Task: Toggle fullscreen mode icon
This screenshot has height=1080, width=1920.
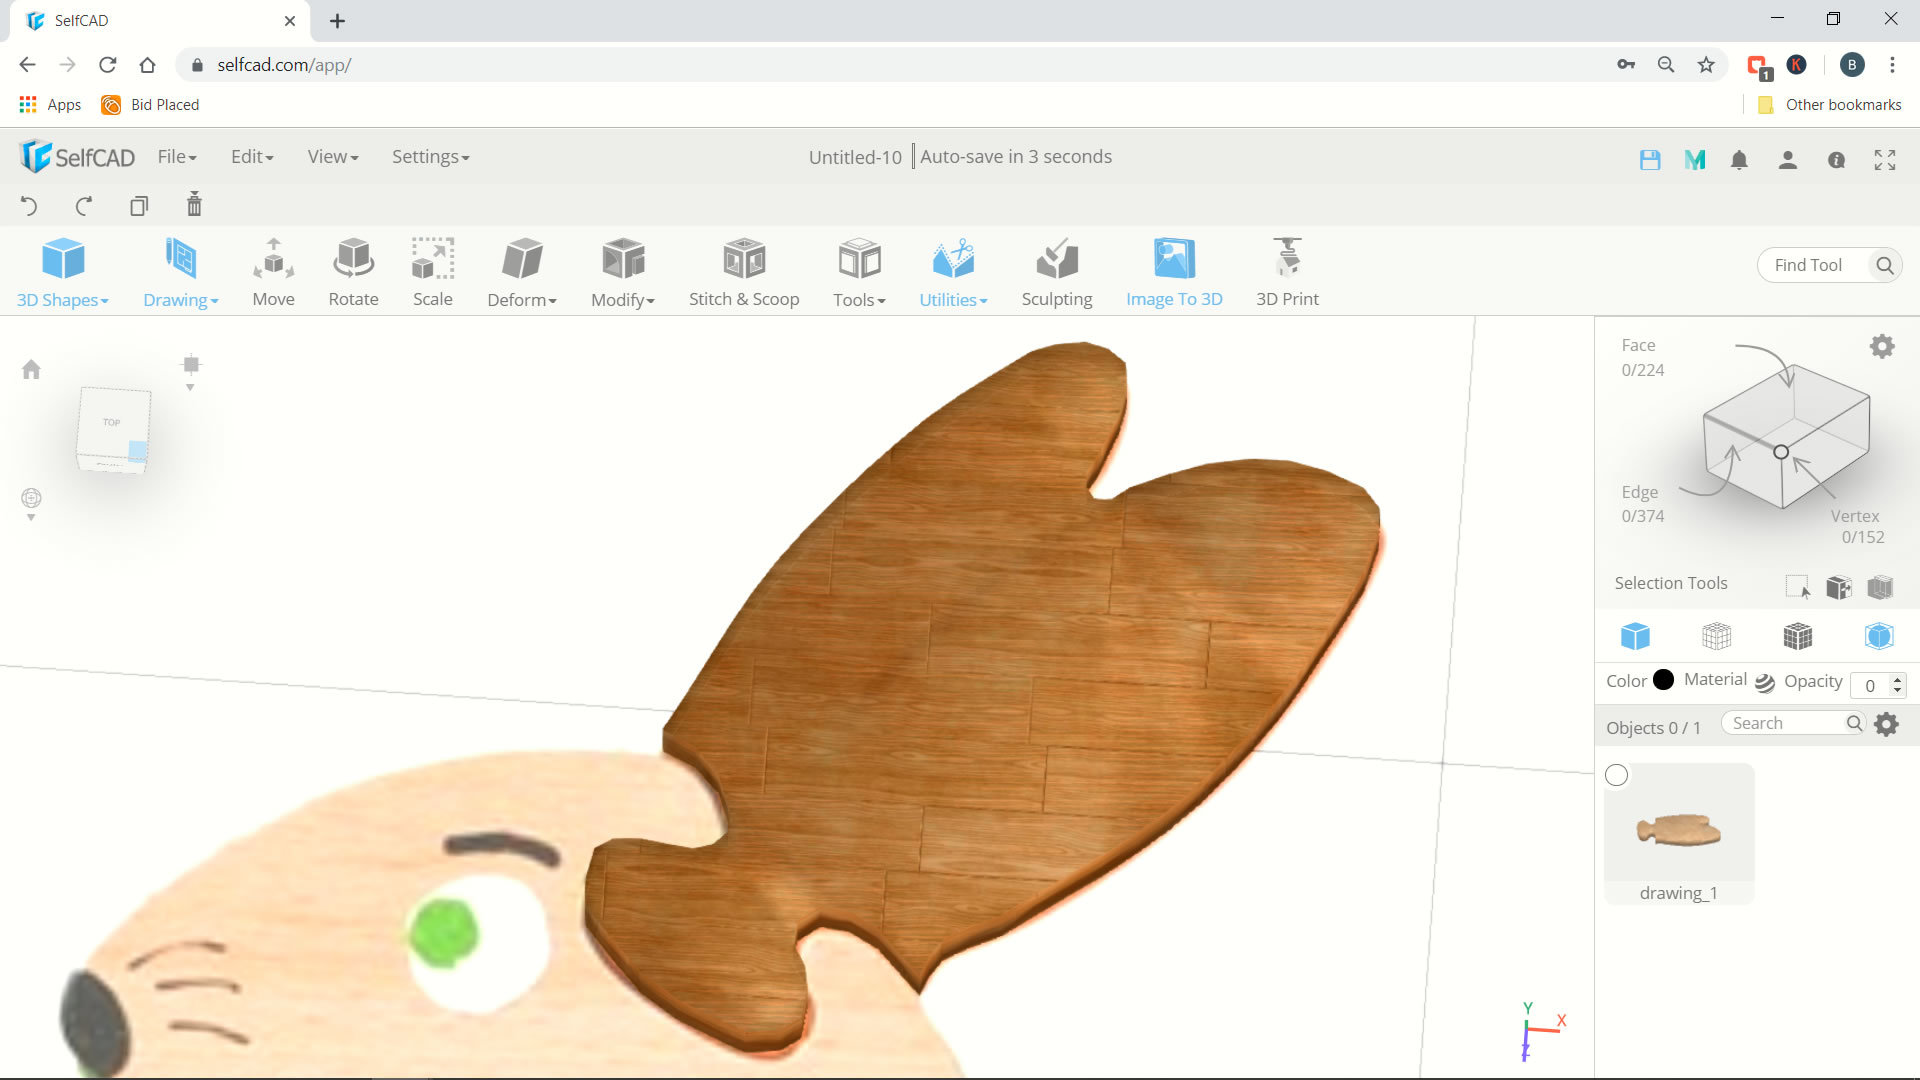Action: coord(1885,160)
